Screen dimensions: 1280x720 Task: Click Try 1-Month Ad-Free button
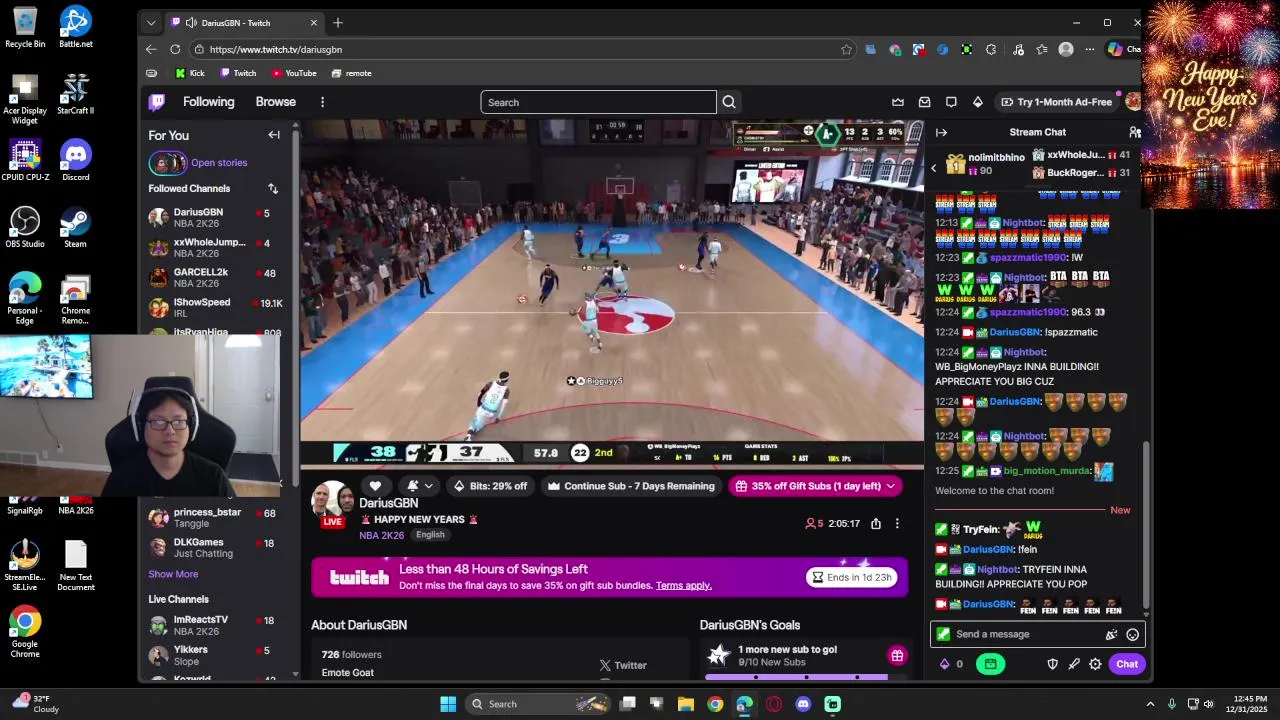tap(1056, 102)
